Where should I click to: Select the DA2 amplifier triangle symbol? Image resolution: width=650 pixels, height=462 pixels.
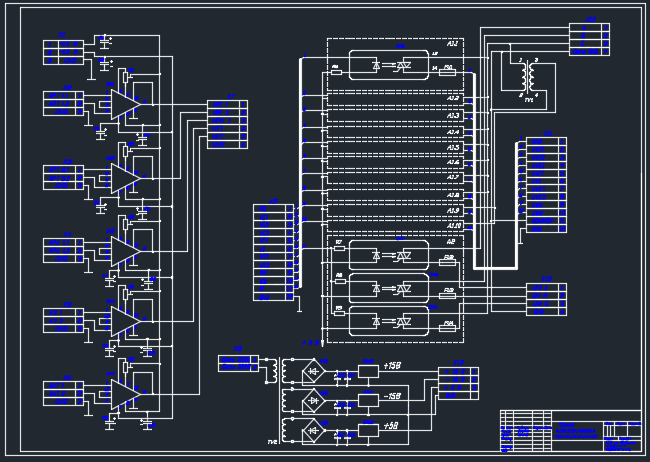125,179
